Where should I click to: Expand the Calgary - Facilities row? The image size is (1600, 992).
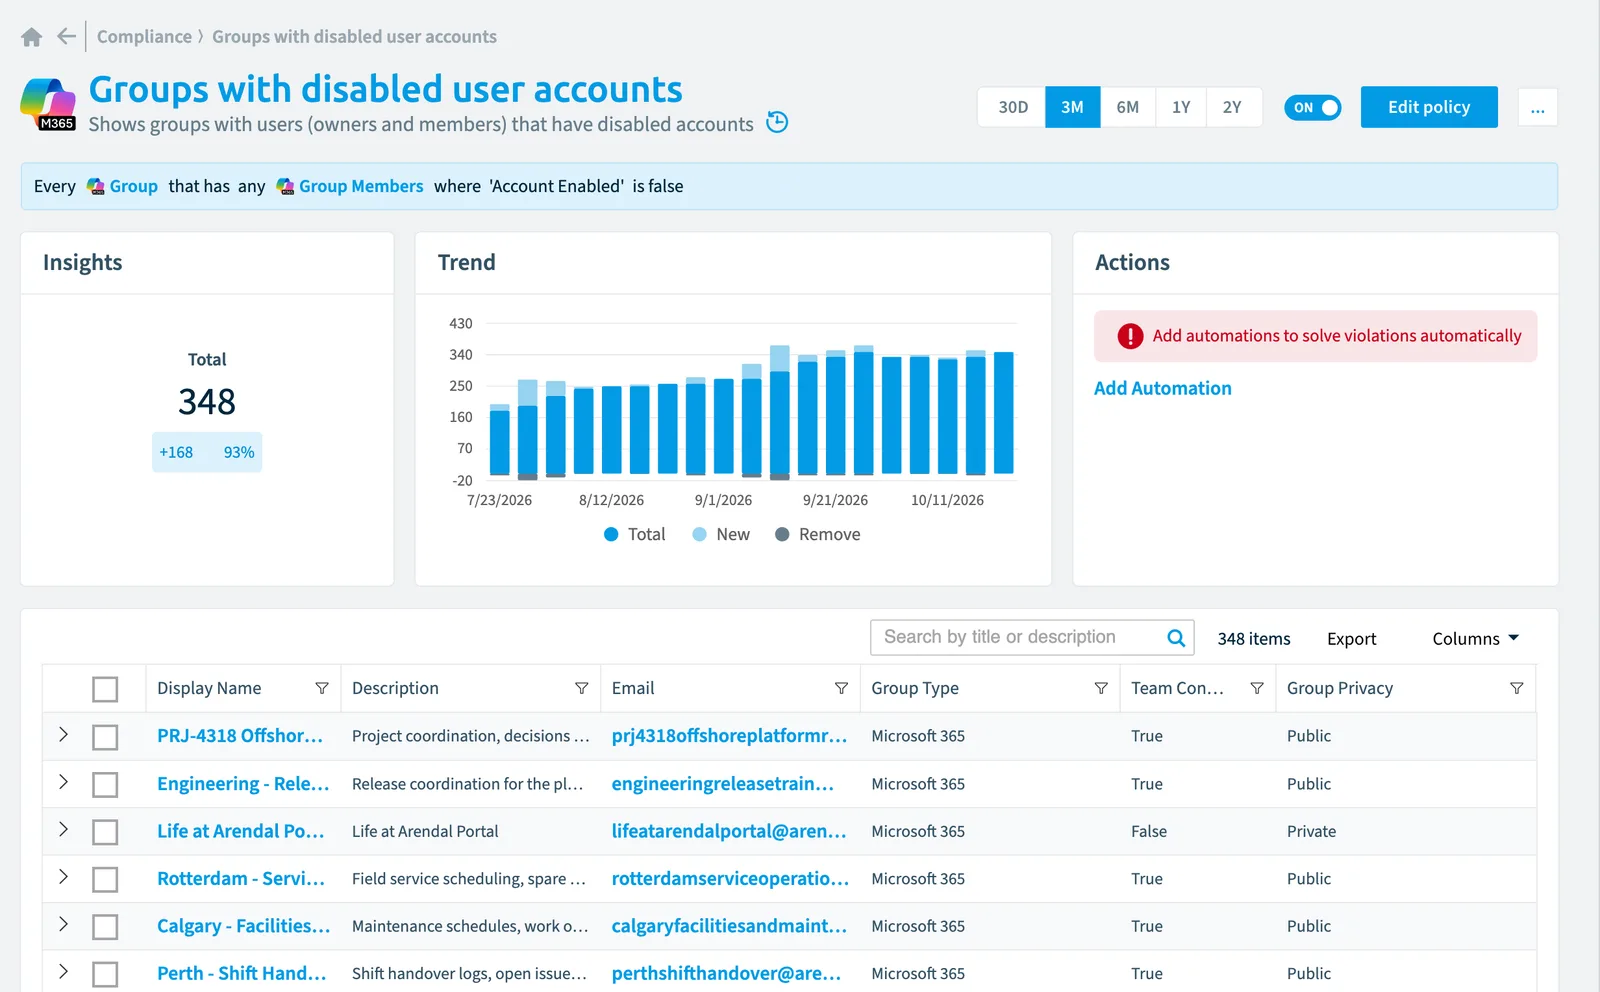[63, 924]
